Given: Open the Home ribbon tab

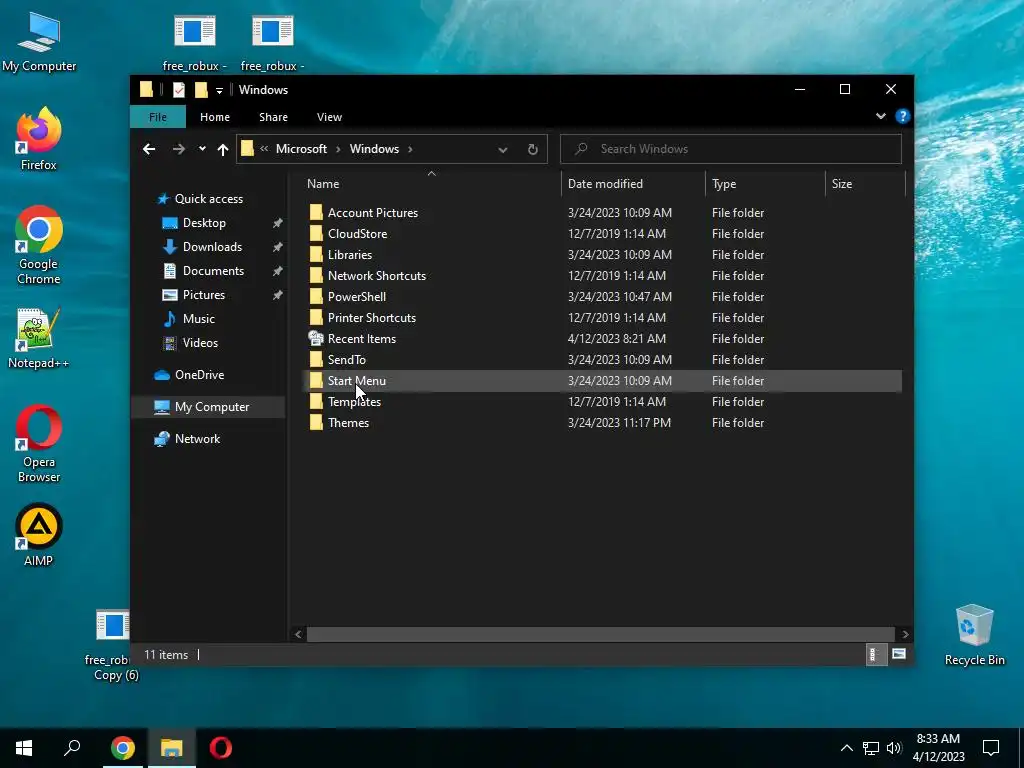Looking at the screenshot, I should tap(215, 117).
